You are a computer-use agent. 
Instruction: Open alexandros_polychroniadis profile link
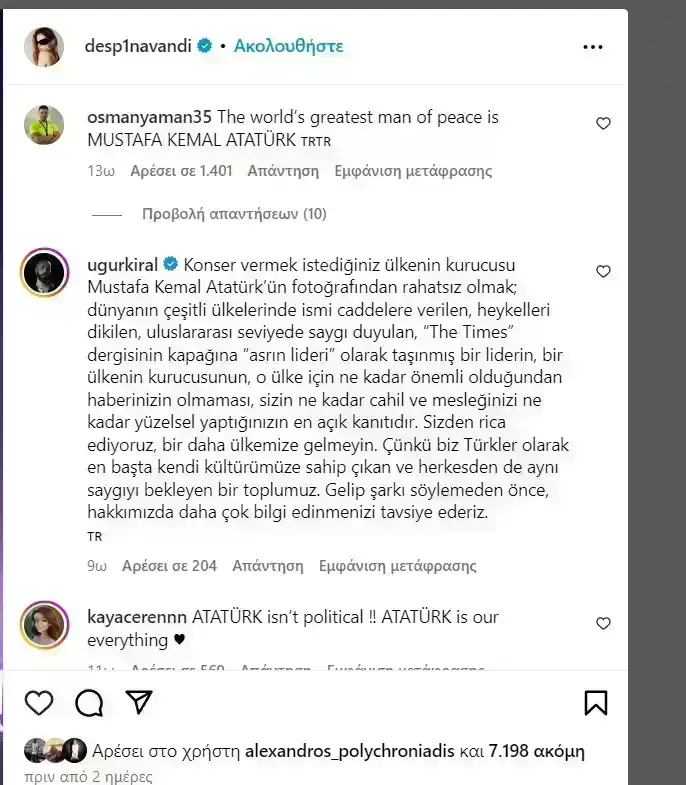[350, 751]
